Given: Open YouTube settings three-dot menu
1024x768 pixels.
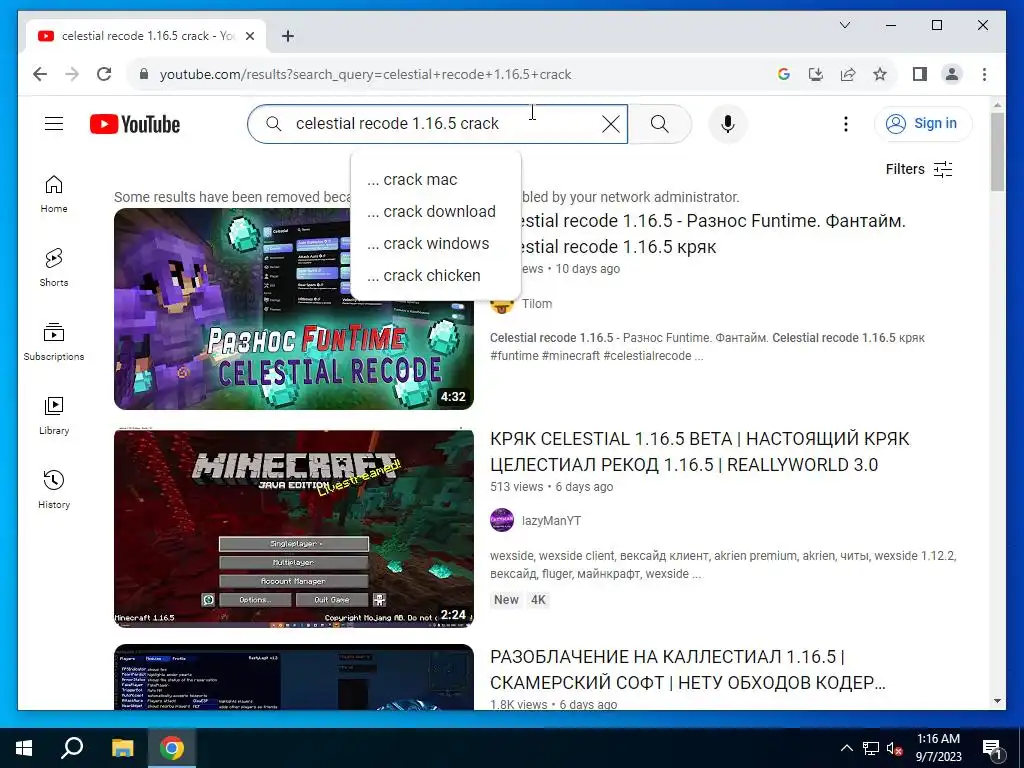Looking at the screenshot, I should pos(846,124).
